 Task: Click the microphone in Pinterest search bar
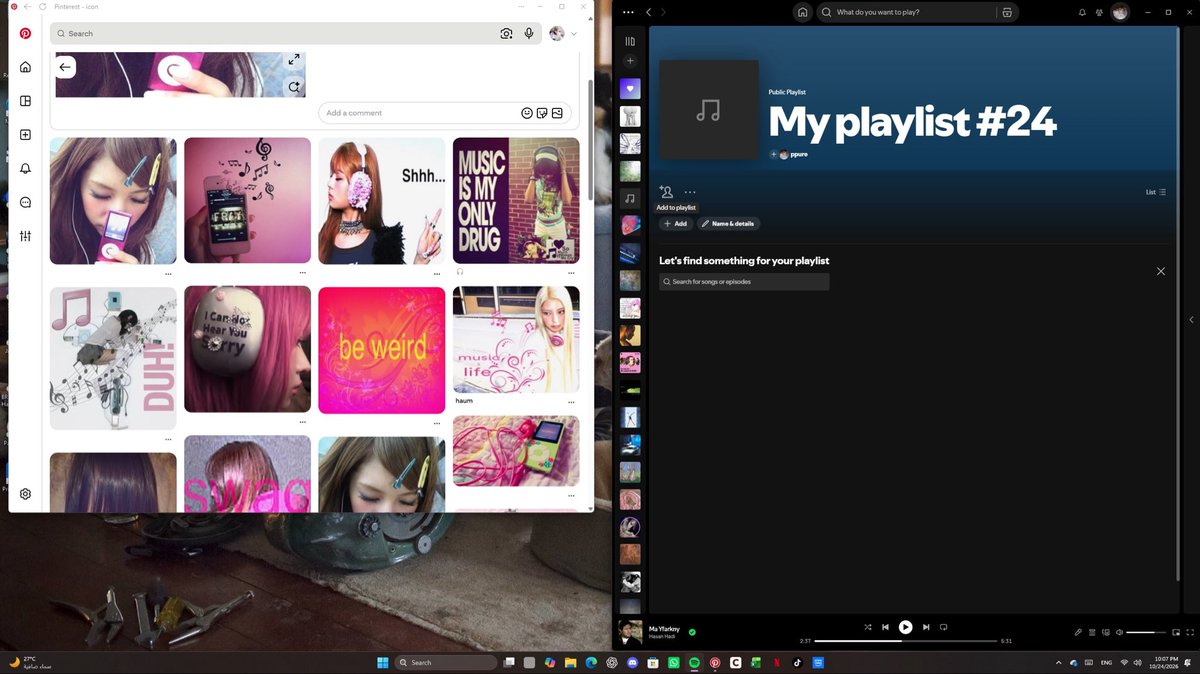pyautogui.click(x=529, y=33)
